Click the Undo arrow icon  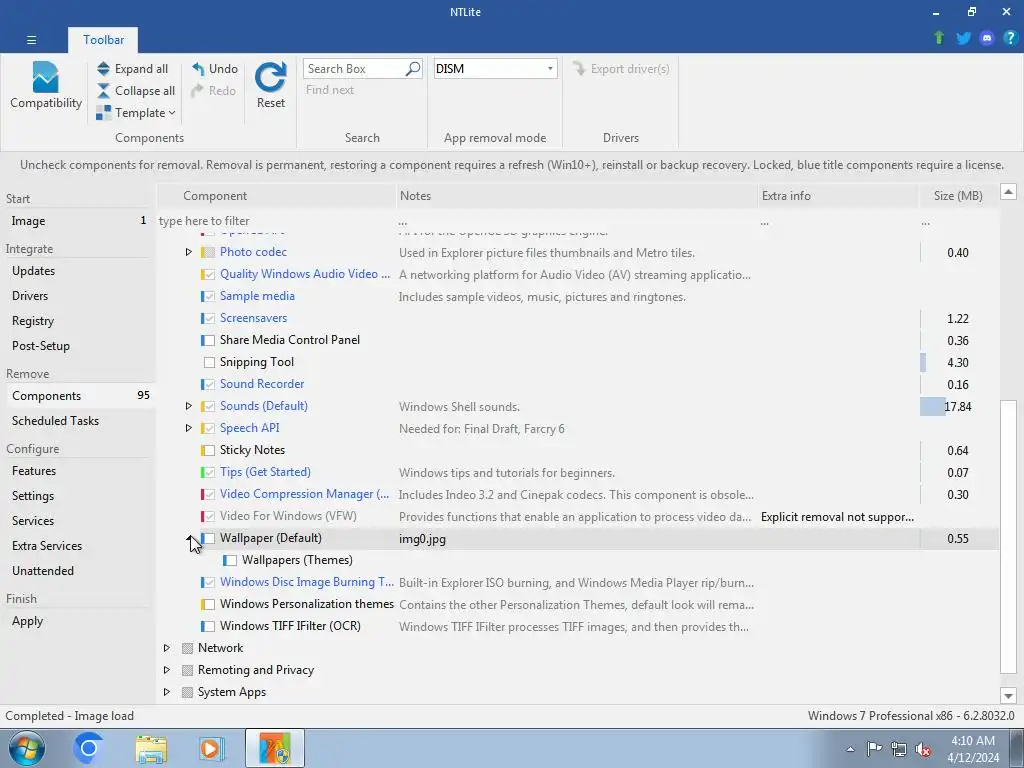pyautogui.click(x=198, y=69)
